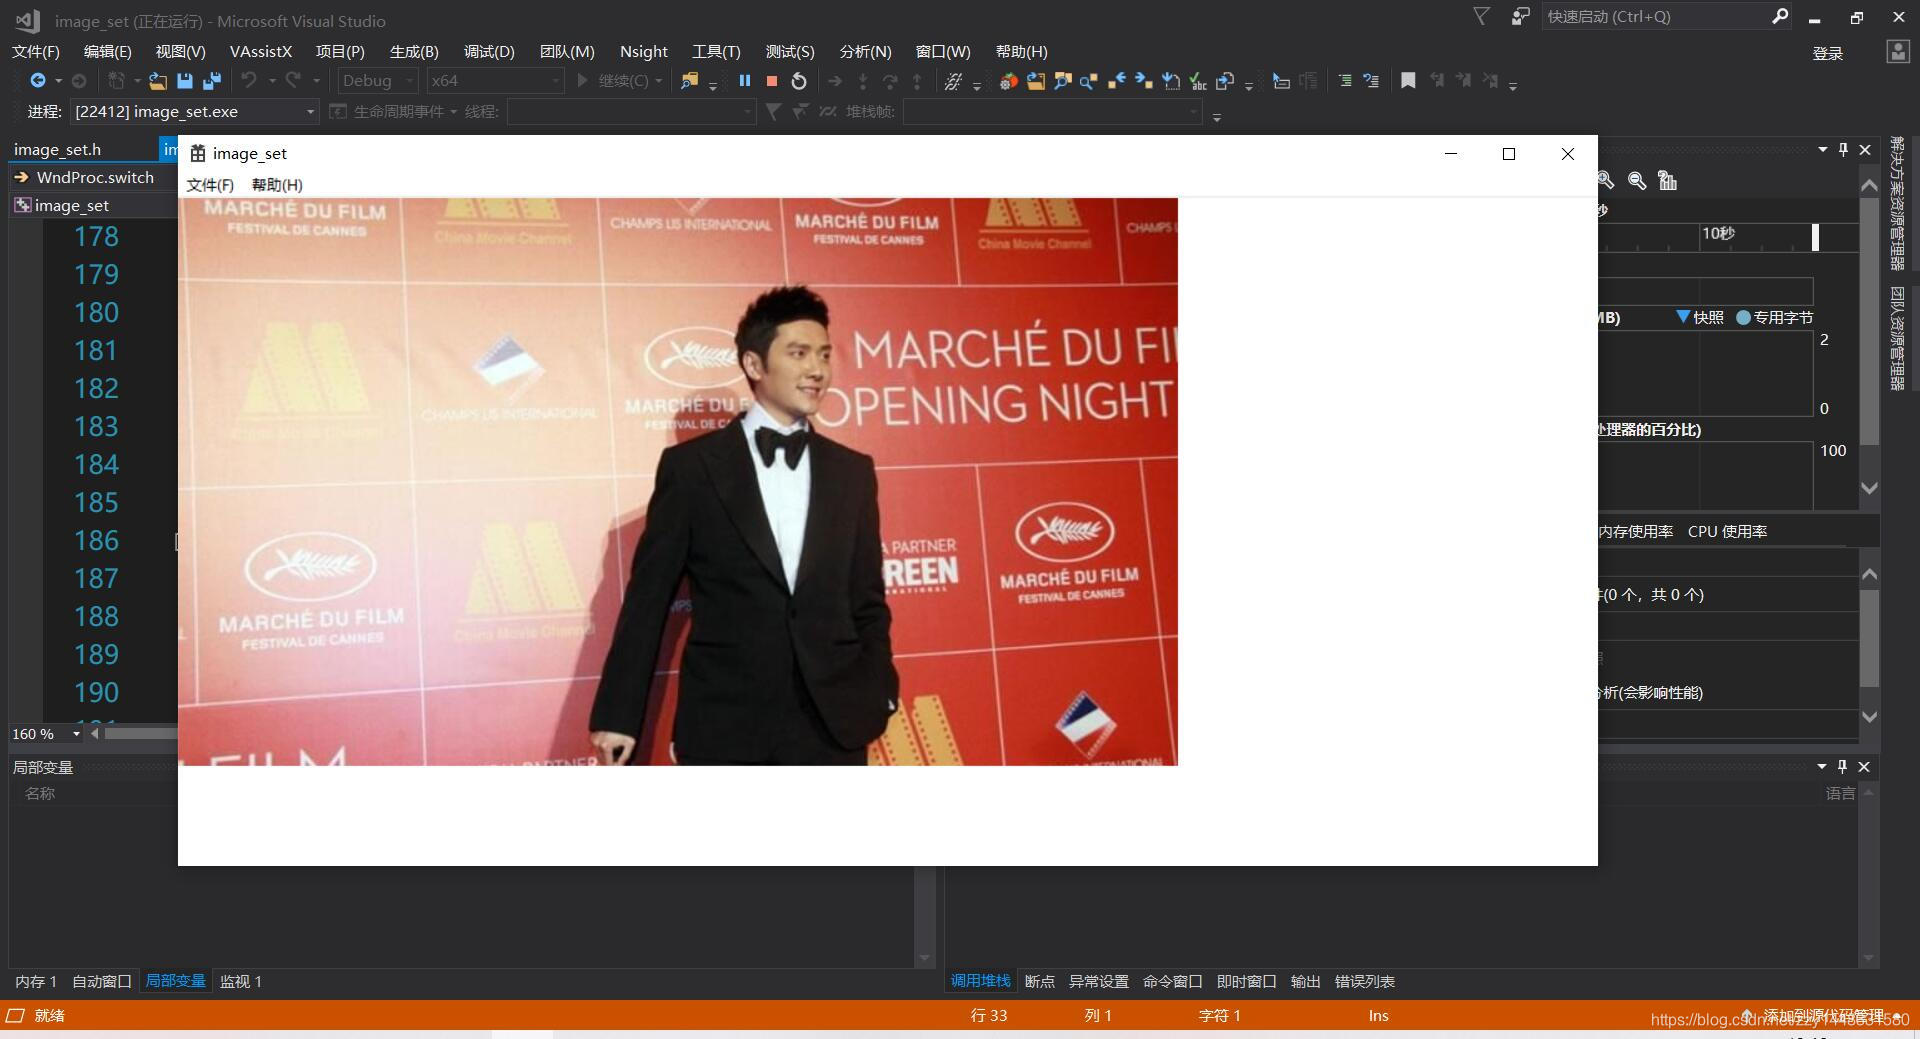Open the Debug configuration dropdown

pyautogui.click(x=377, y=81)
